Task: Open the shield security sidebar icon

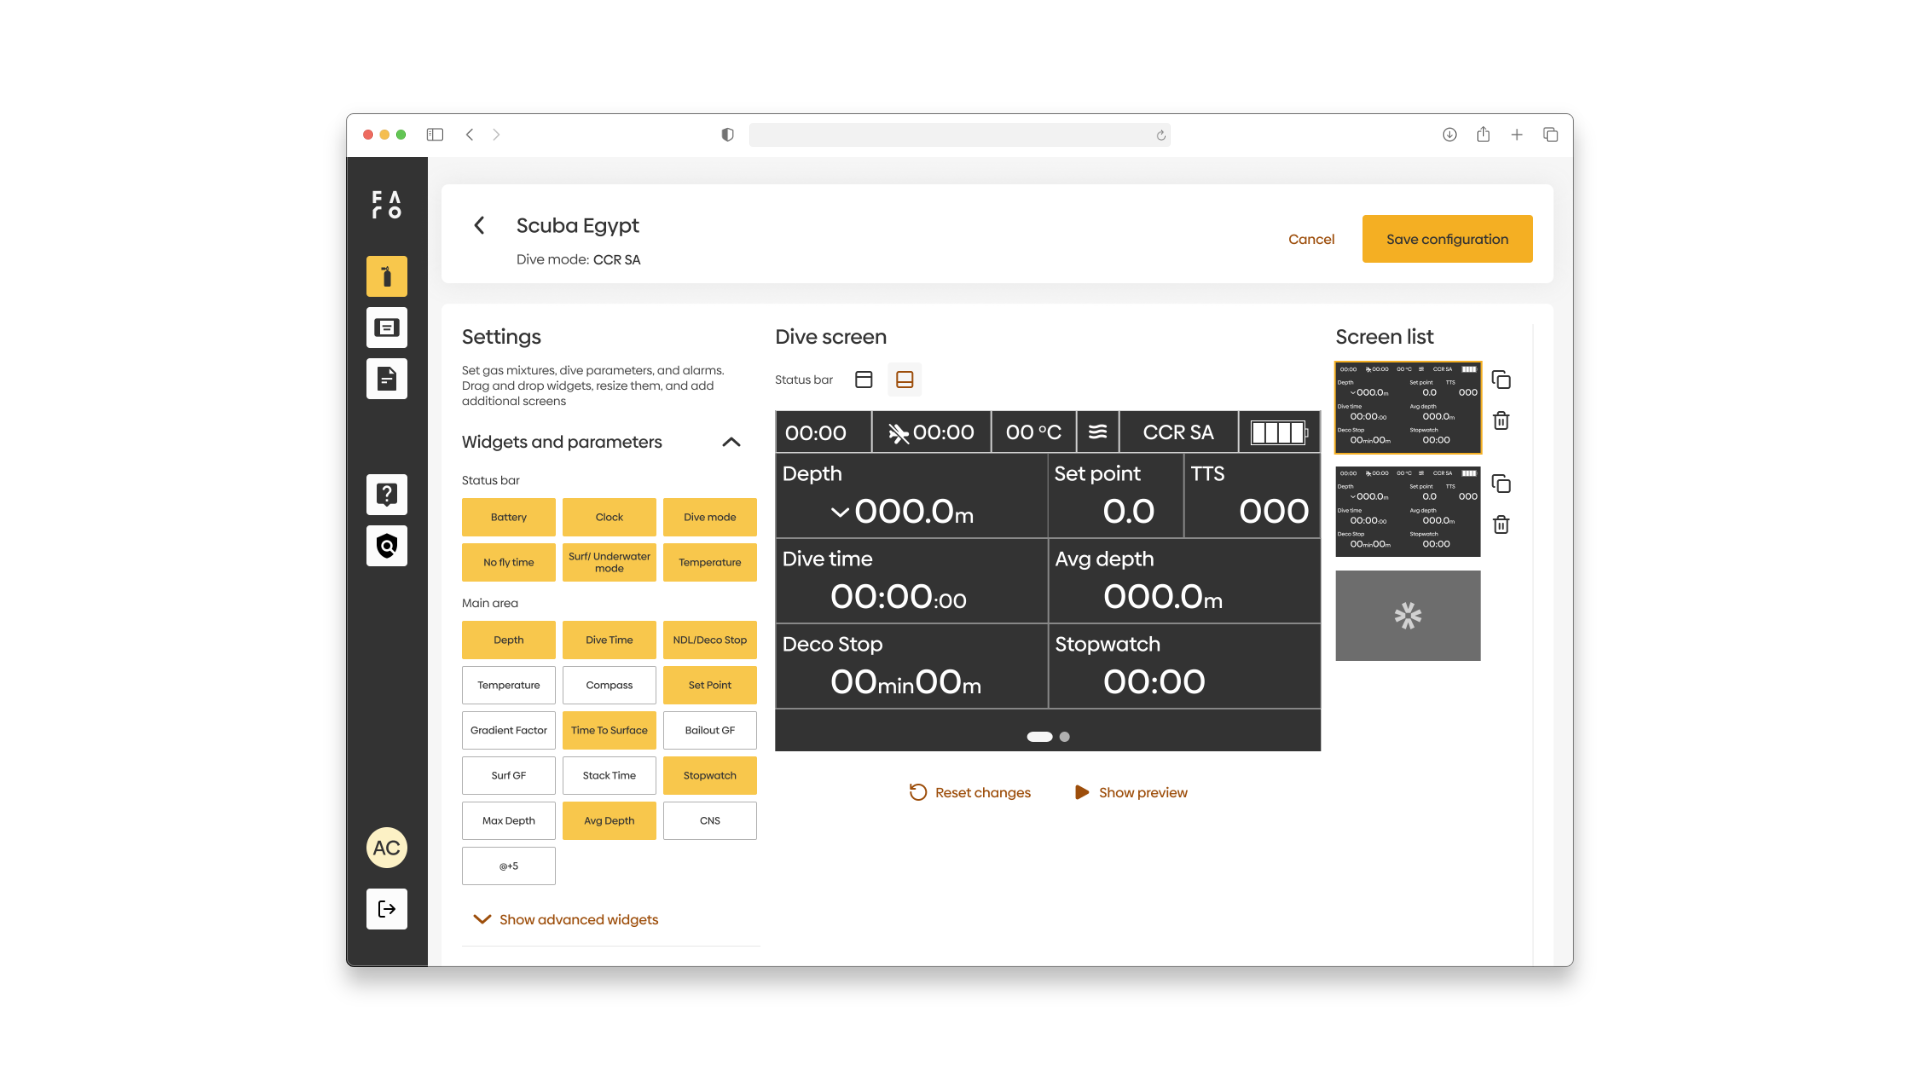Action: 386,546
